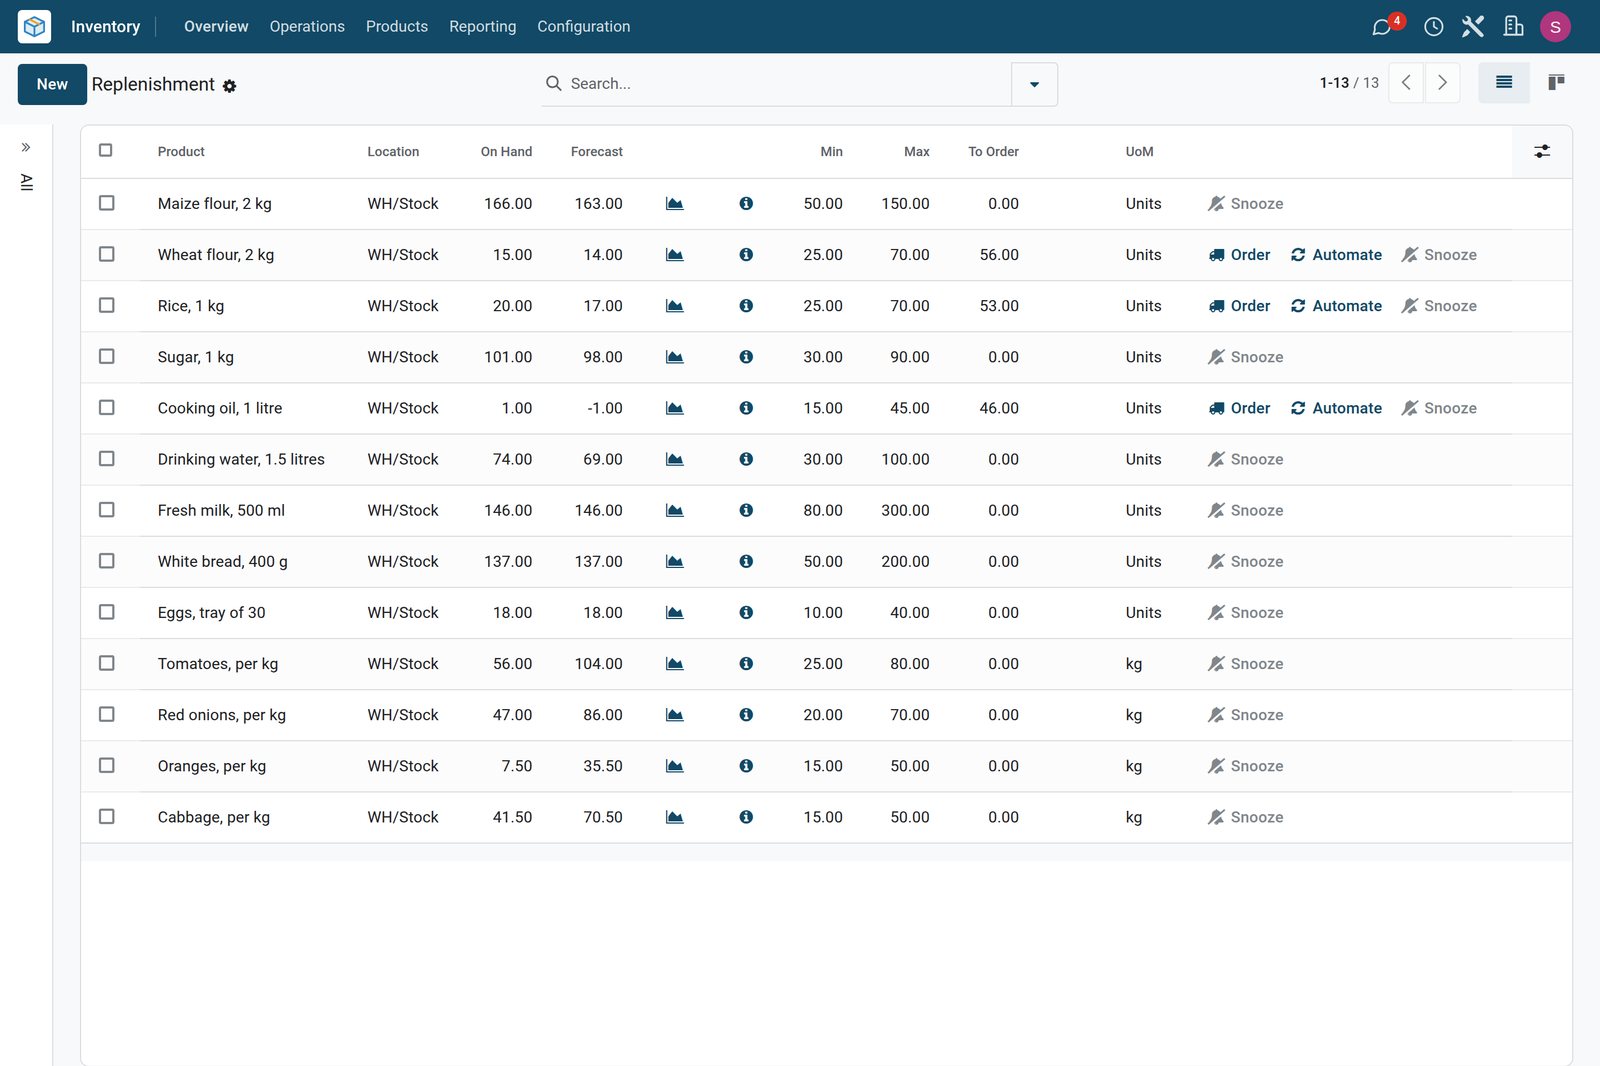The width and height of the screenshot is (1600, 1066).
Task: Show replenishment info for Cabbage, per kg
Action: coord(746,817)
